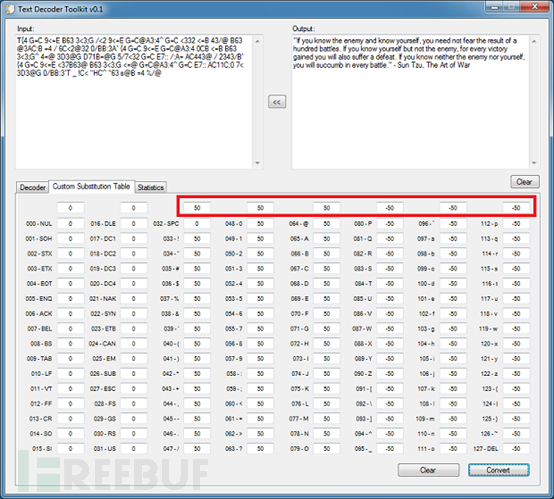Click the first column header field showing 0
This screenshot has width=554, height=499.
coord(70,208)
